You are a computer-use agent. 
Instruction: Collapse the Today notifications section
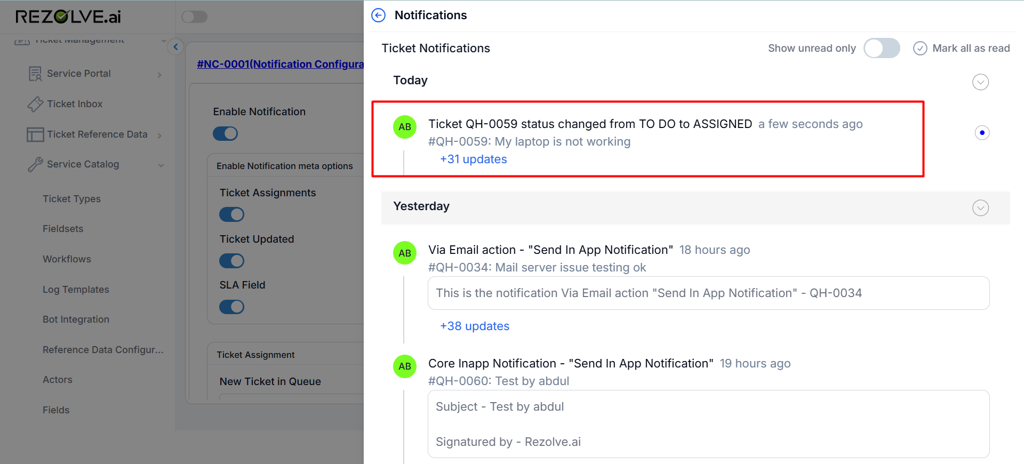(x=980, y=82)
